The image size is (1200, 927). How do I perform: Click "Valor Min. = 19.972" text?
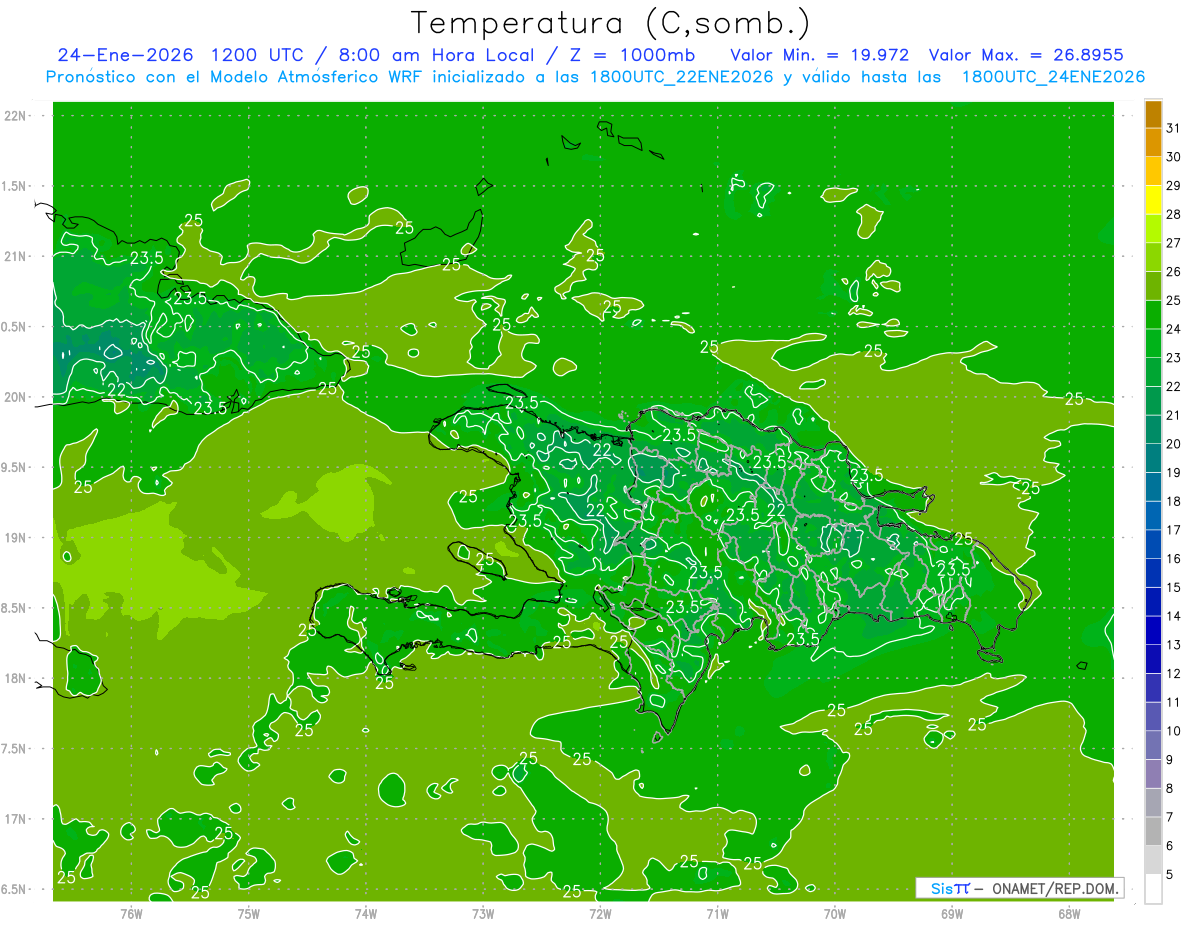pos(820,55)
